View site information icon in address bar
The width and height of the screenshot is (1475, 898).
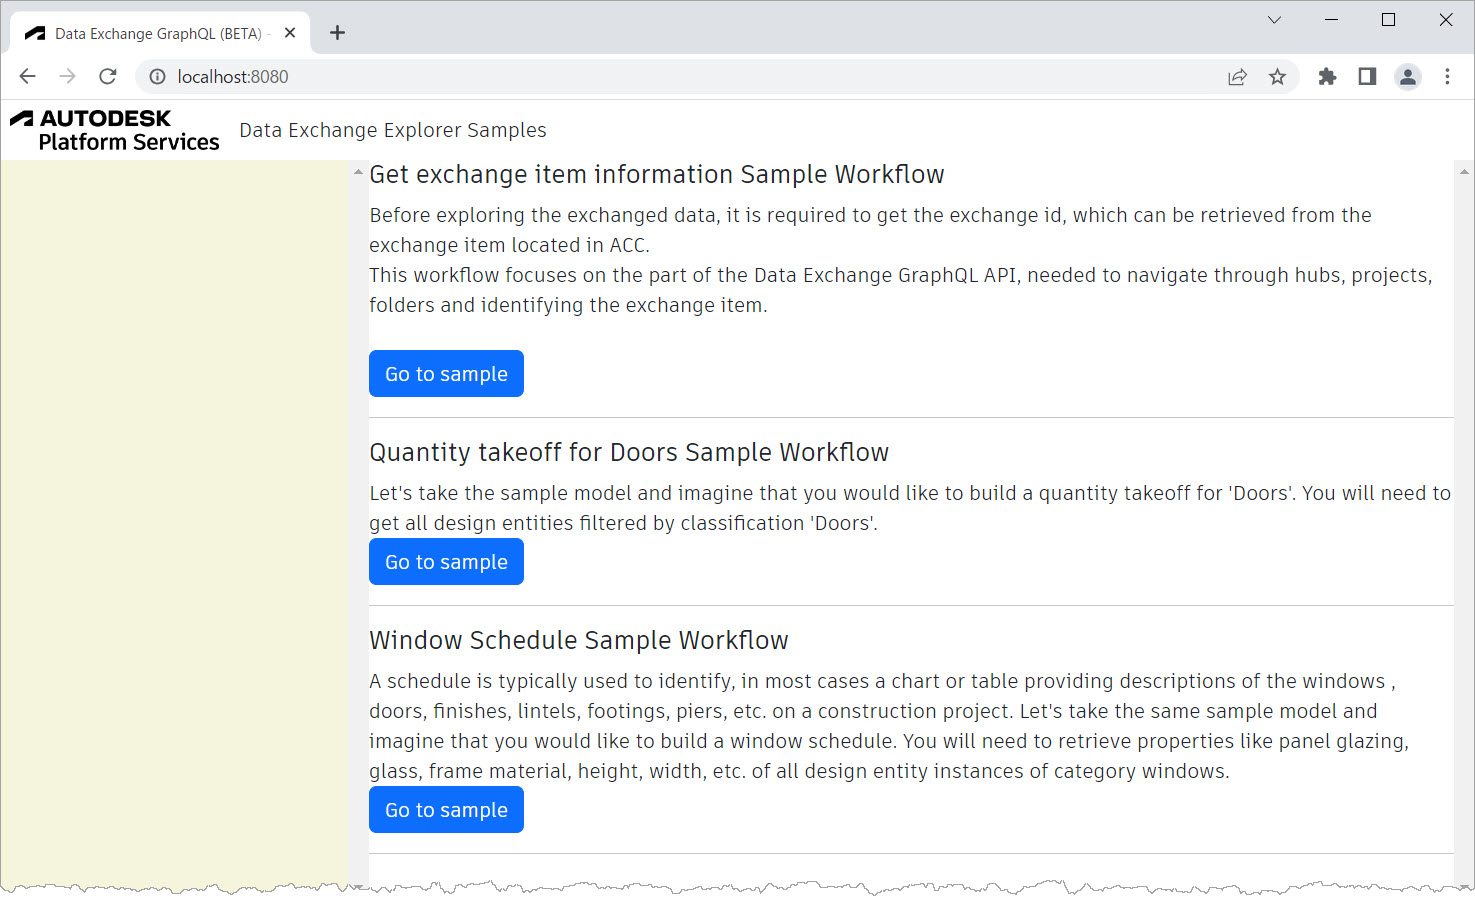tap(157, 77)
